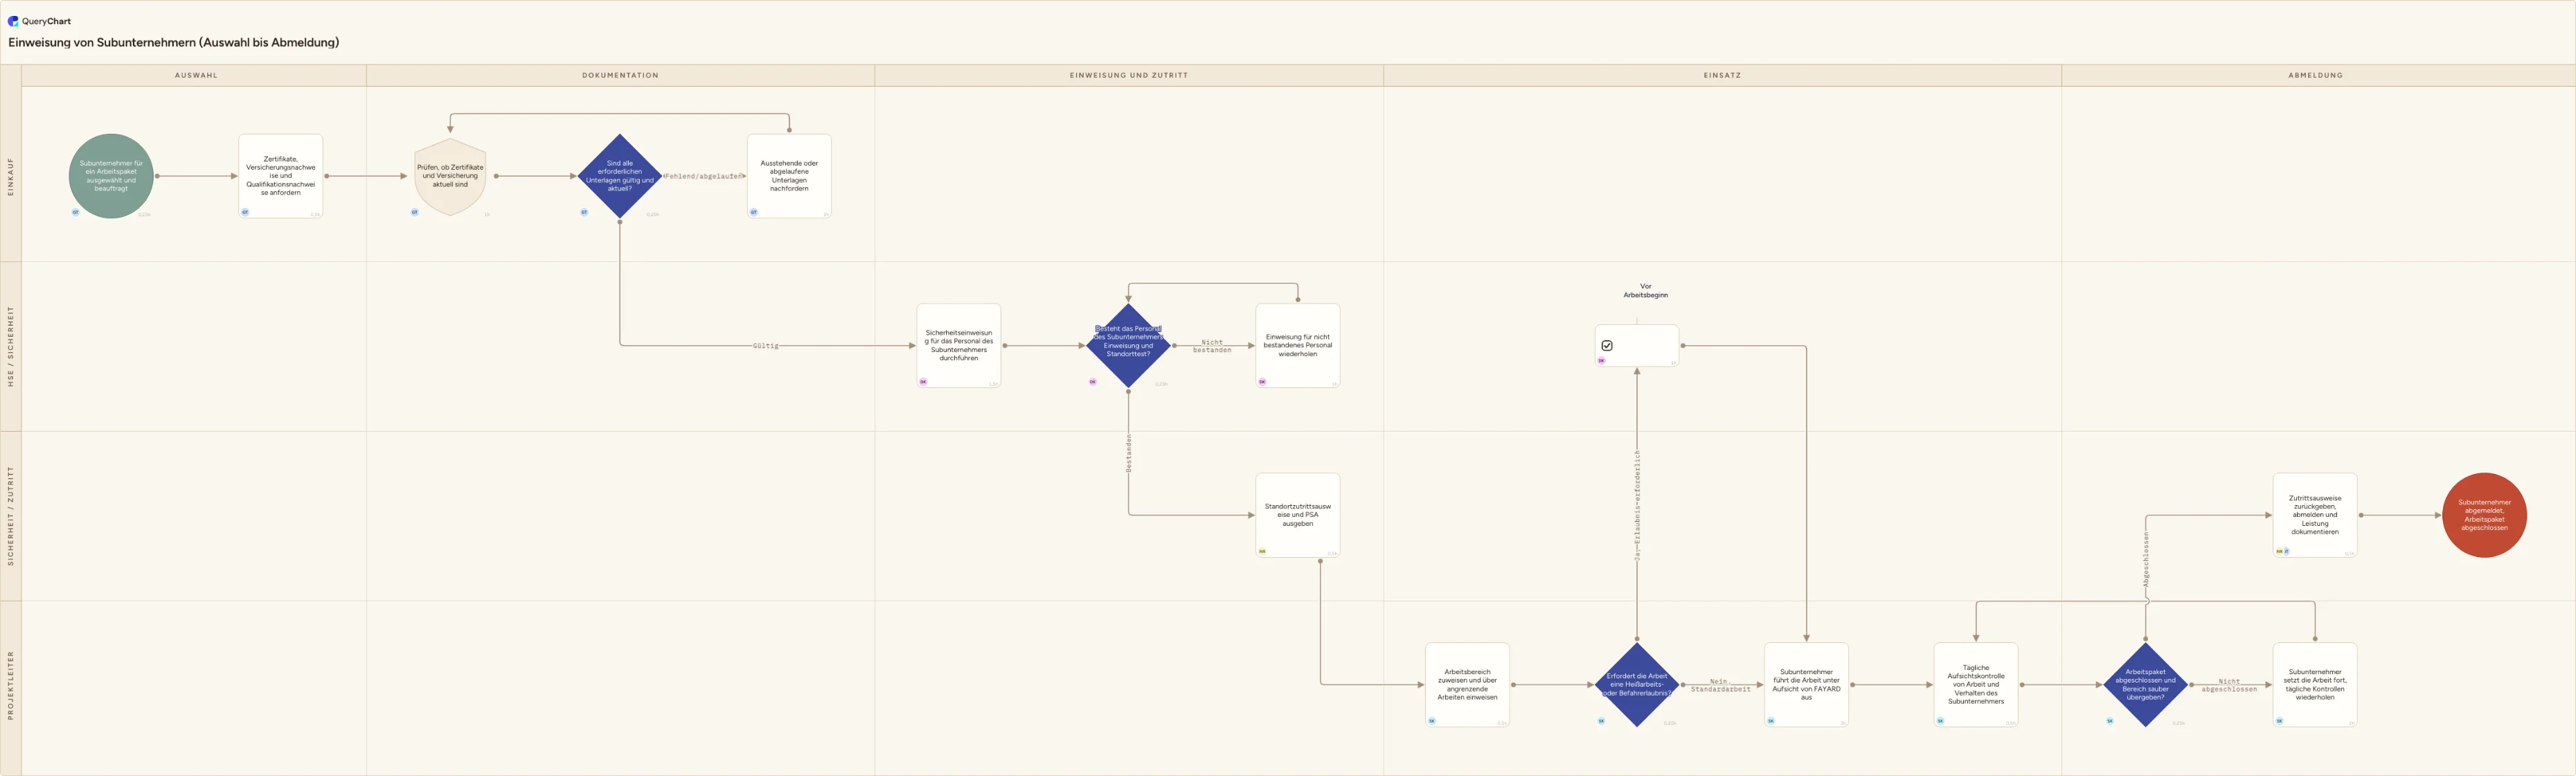Click the PROJEKTLEITER swimlane label
This screenshot has height=776, width=2576.
click(11, 685)
